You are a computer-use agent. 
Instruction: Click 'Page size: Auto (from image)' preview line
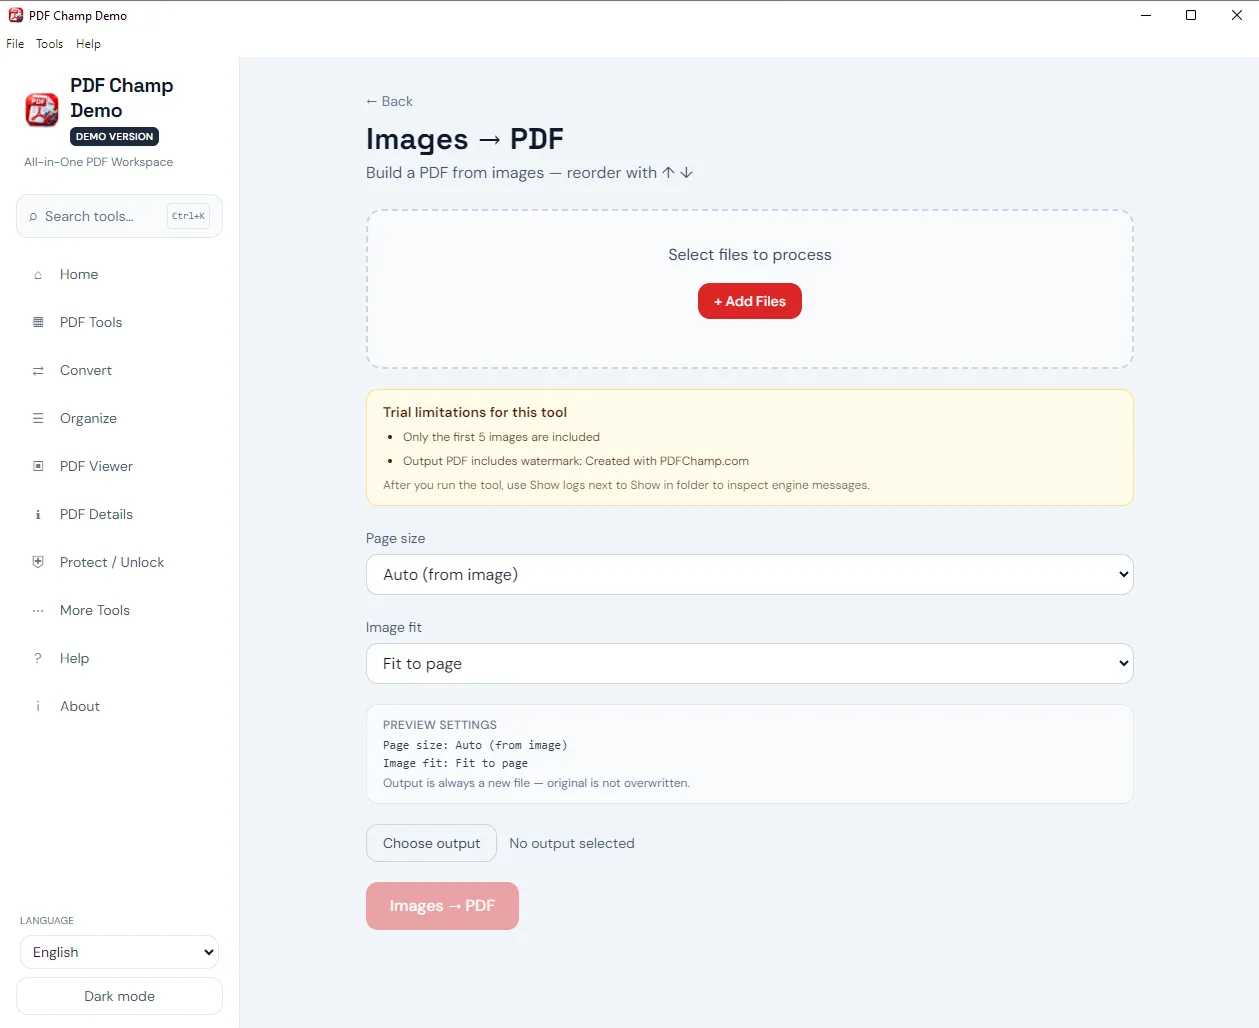coord(475,745)
